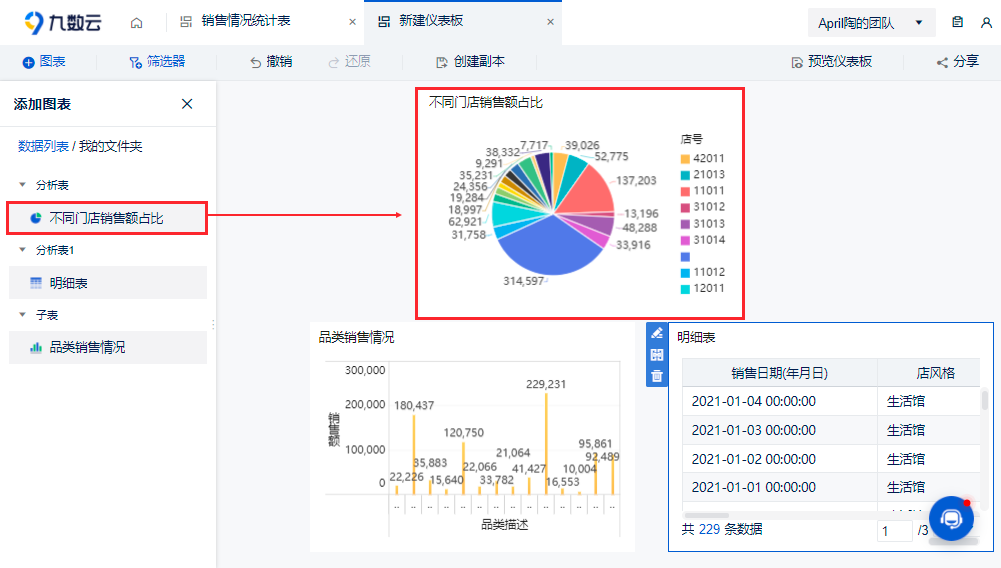Open the user profile icon
The width and height of the screenshot is (1001, 568).
click(986, 22)
